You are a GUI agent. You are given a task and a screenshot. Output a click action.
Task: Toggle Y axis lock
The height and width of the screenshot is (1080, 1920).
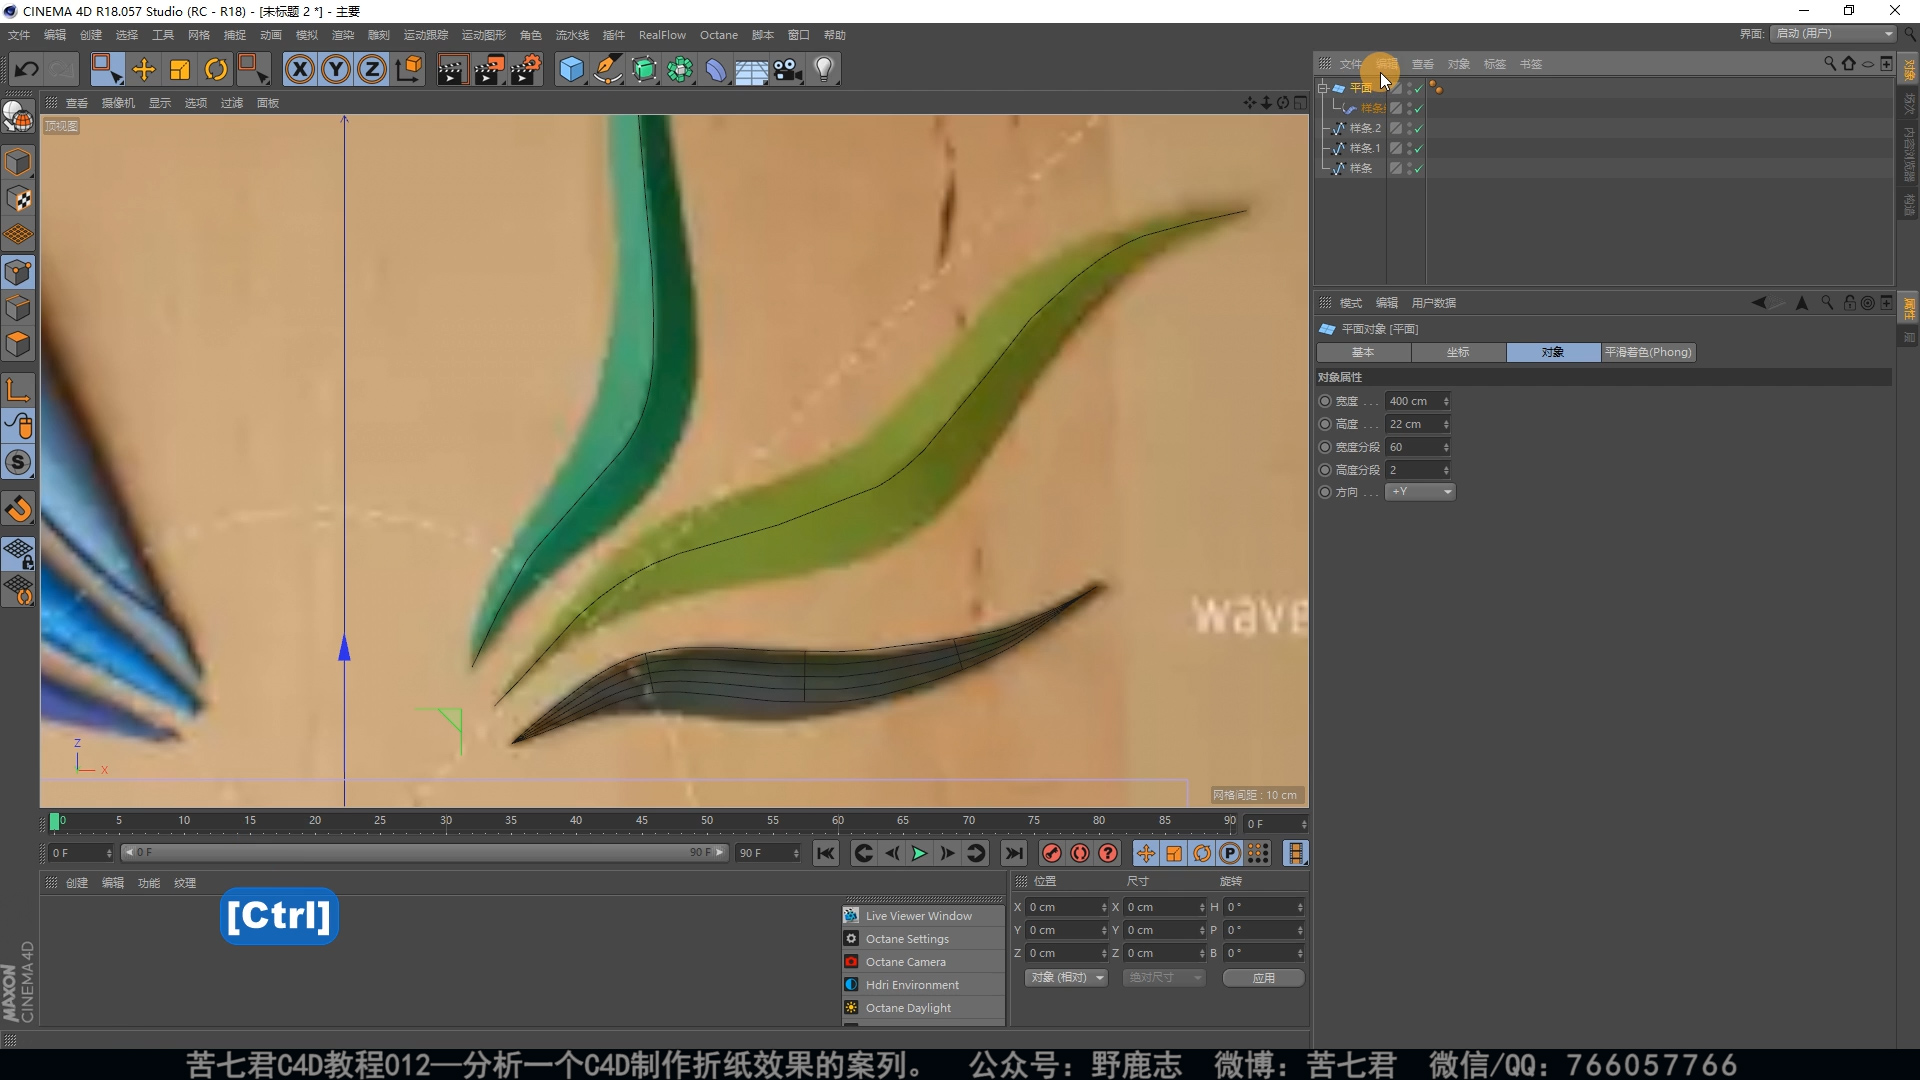tap(336, 69)
